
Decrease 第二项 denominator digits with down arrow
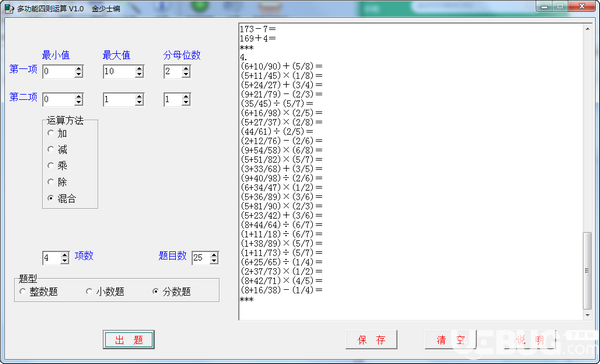point(186,103)
